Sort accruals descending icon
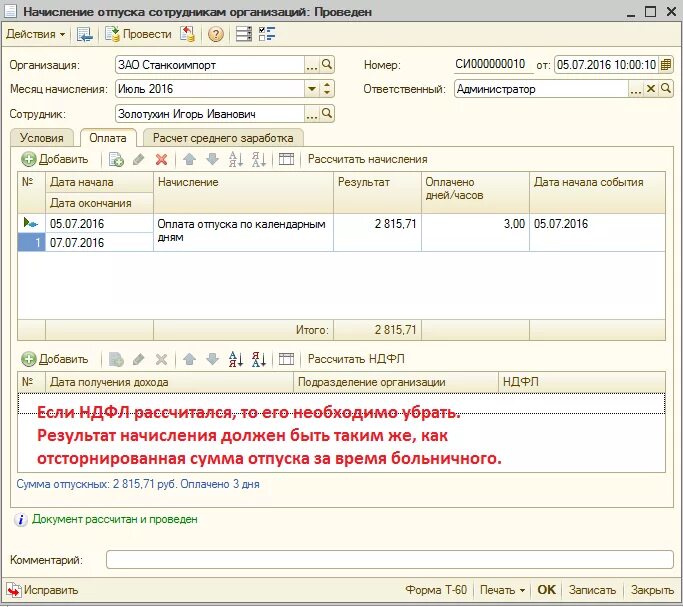Screen dimensions: 683x607 (x=259, y=159)
